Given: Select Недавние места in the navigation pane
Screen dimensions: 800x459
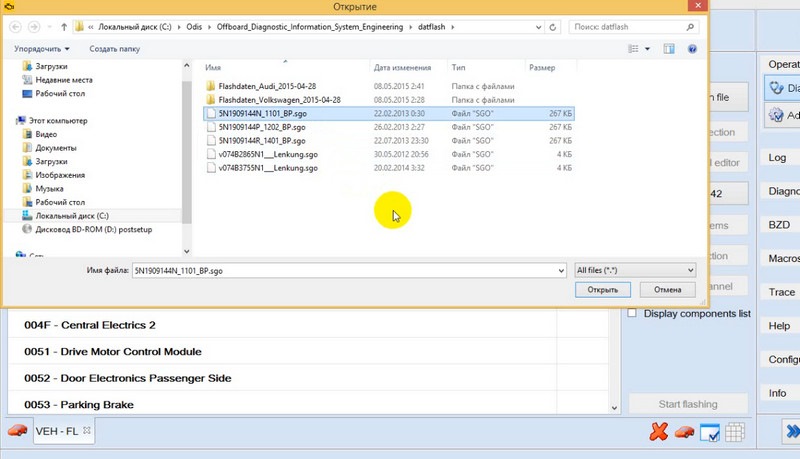Looking at the screenshot, I should pos(64,80).
